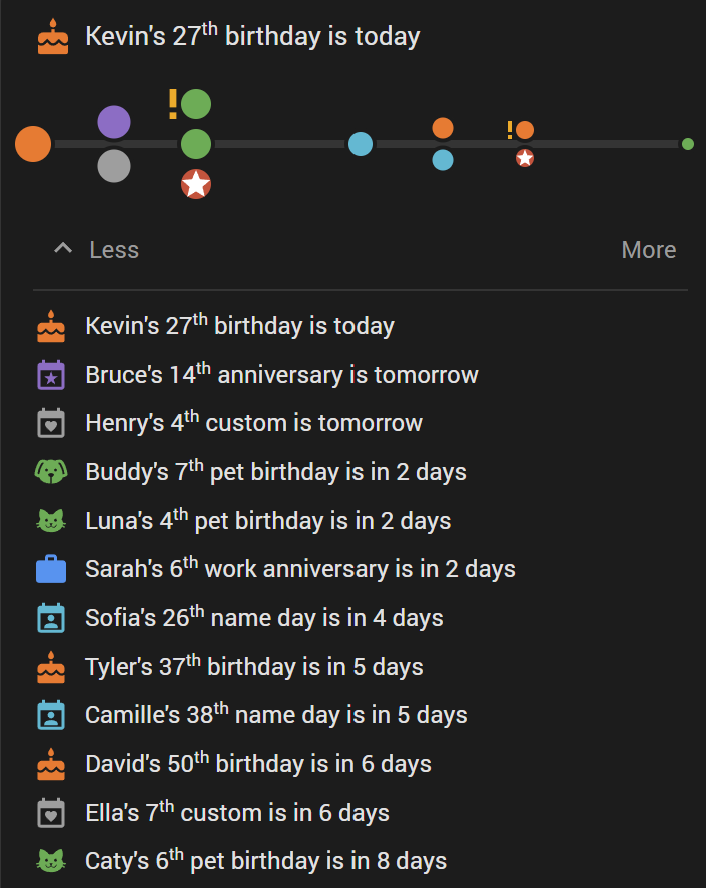Select the single blue dot on the timeline

coord(360,144)
